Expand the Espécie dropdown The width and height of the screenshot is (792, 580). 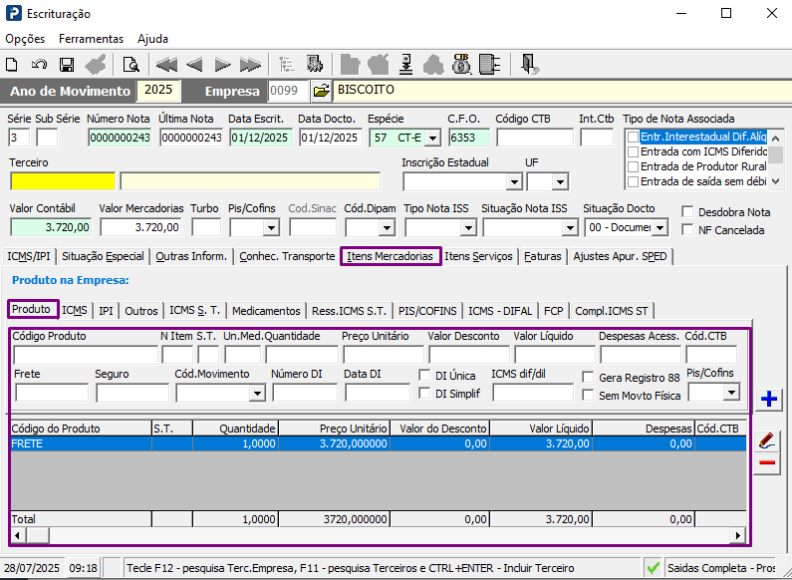click(x=432, y=138)
